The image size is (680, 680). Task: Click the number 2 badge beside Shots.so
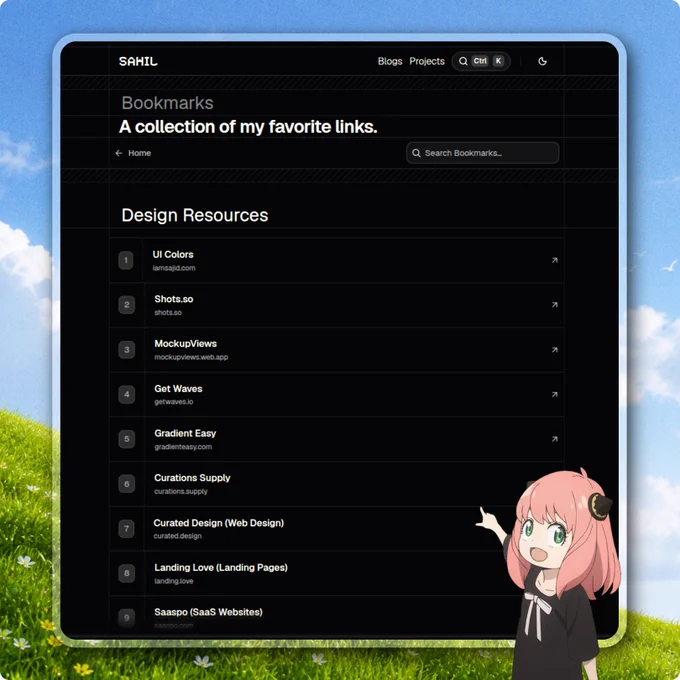point(126,305)
